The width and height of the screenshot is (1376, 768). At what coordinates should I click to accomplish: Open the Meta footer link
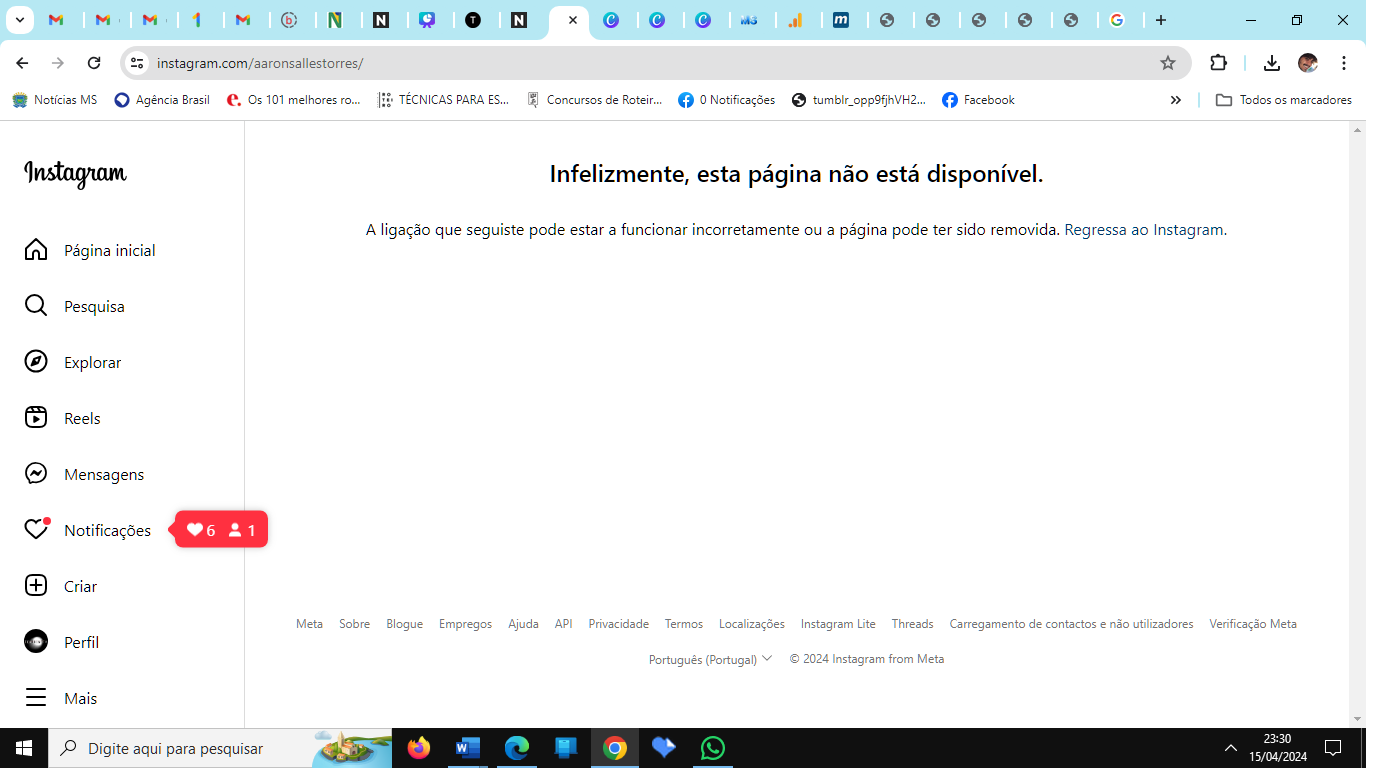pos(309,624)
